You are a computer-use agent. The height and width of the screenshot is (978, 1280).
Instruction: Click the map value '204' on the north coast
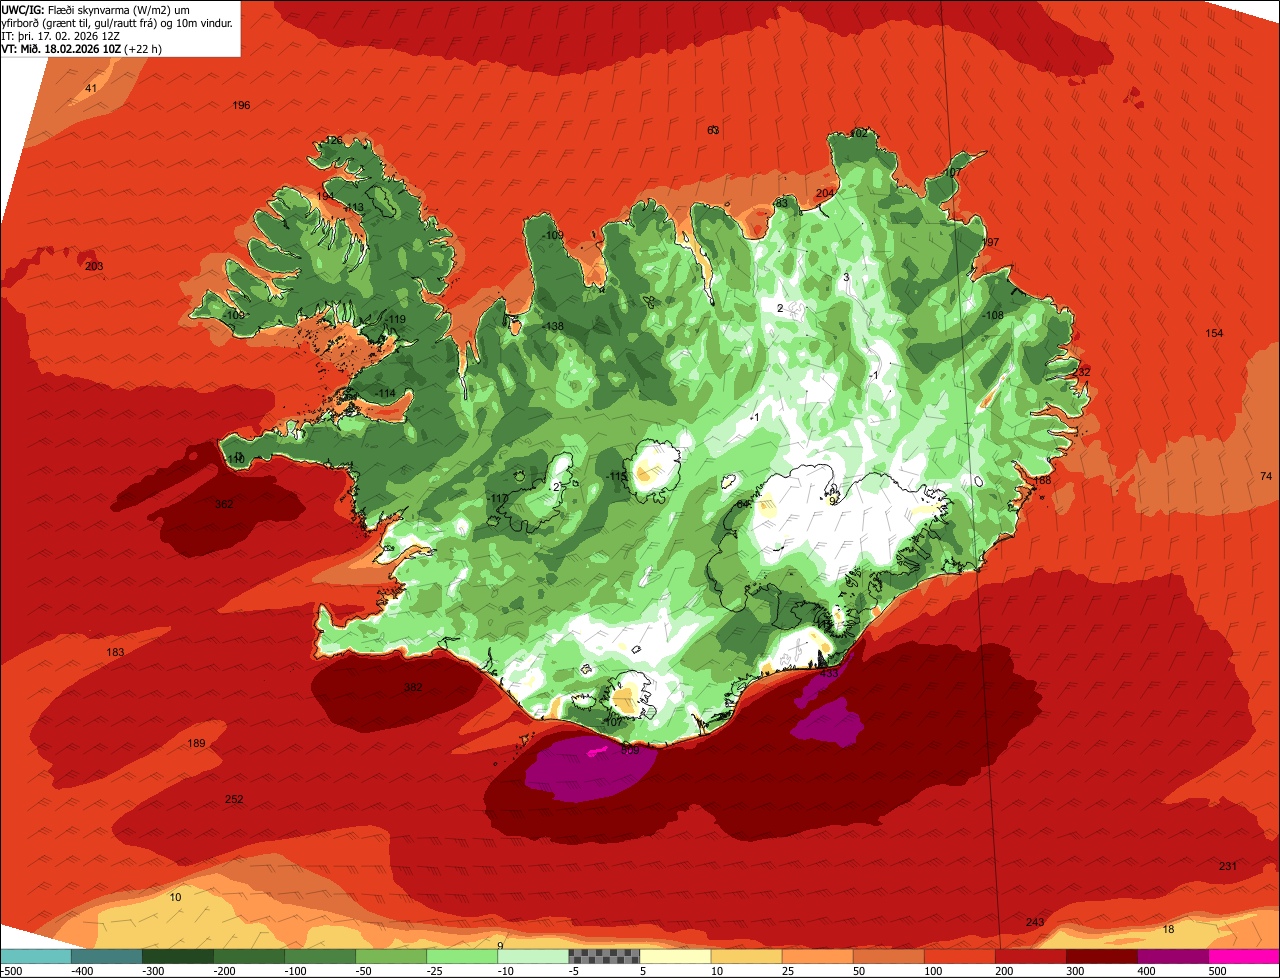825,194
